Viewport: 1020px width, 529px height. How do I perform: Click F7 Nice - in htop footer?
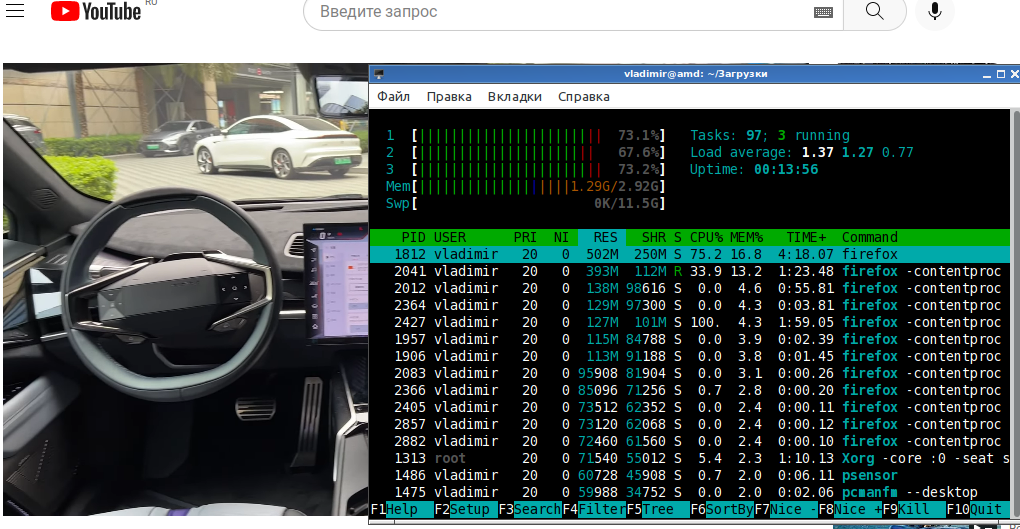click(786, 509)
